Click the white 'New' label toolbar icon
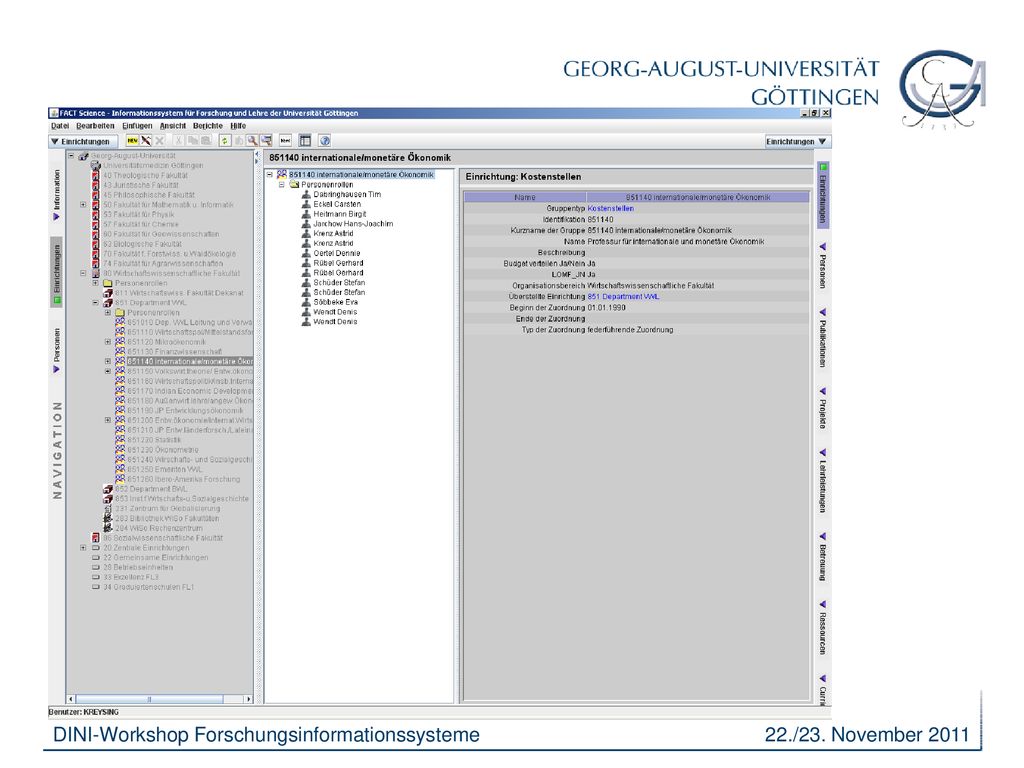 285,141
